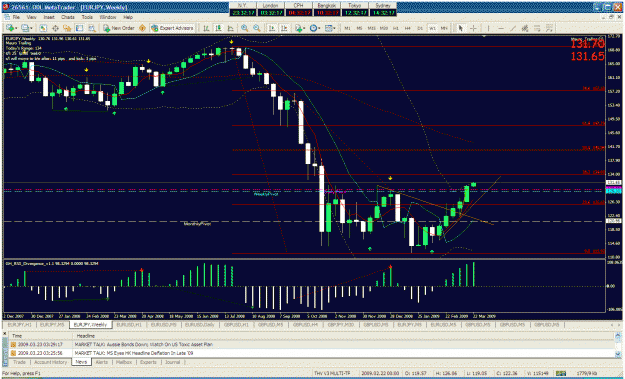Viewport: 625px width, 379px height.
Task: Select the Equidistant Channel tool
Action: tap(525, 28)
